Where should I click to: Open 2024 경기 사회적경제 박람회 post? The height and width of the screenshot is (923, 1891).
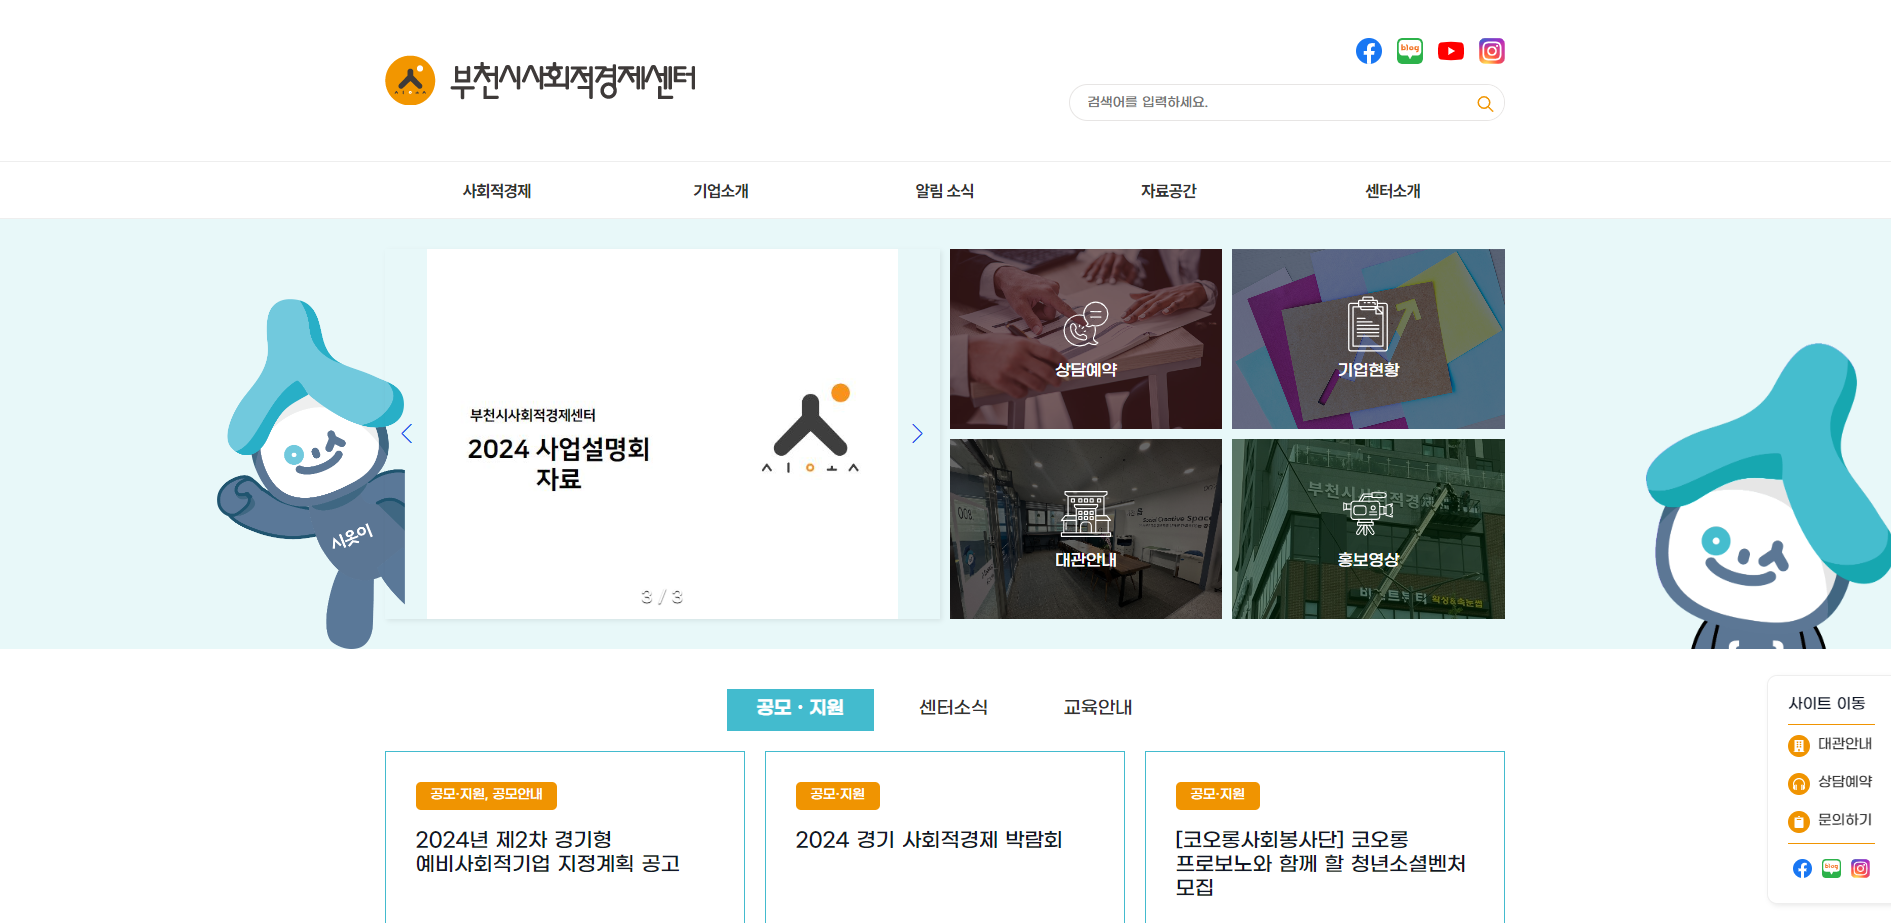(x=929, y=840)
